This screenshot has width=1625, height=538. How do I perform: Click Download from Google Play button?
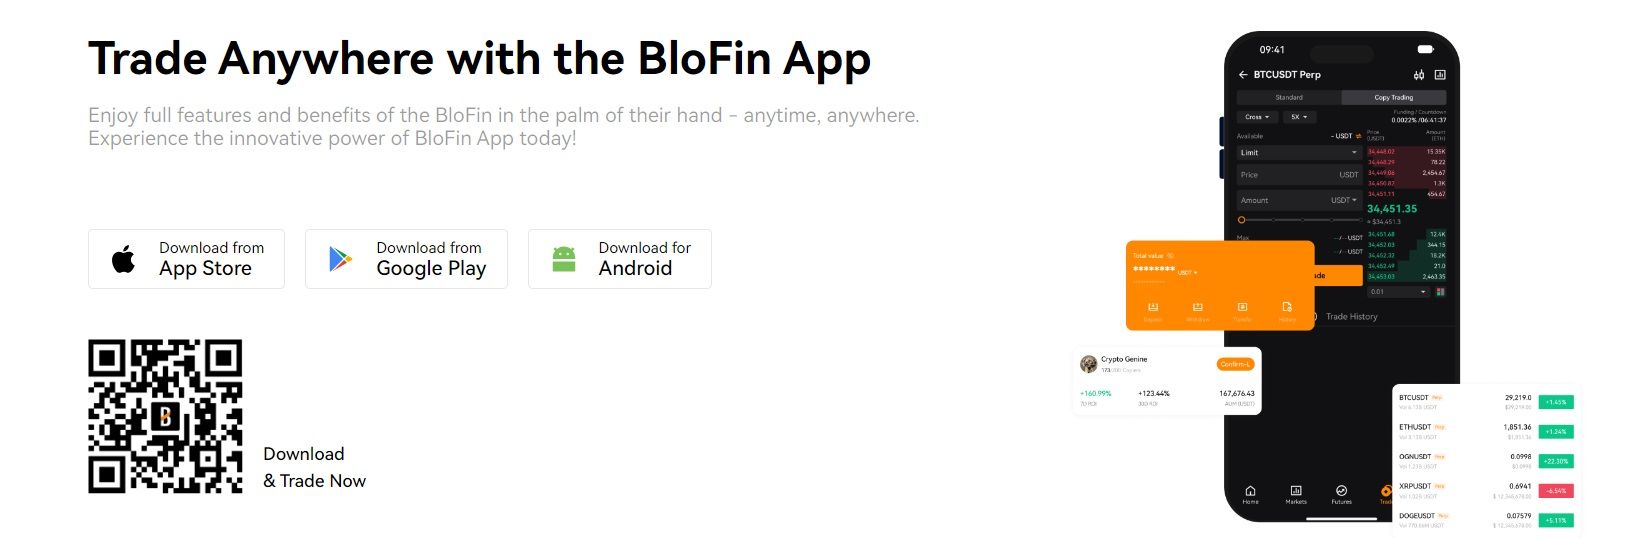(x=406, y=259)
